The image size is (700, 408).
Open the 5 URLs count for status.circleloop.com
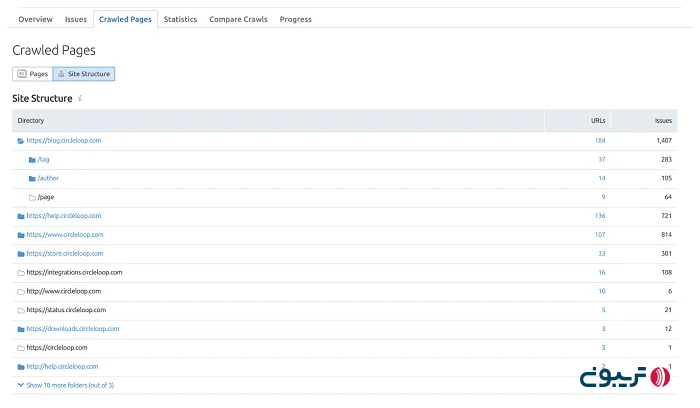point(603,310)
